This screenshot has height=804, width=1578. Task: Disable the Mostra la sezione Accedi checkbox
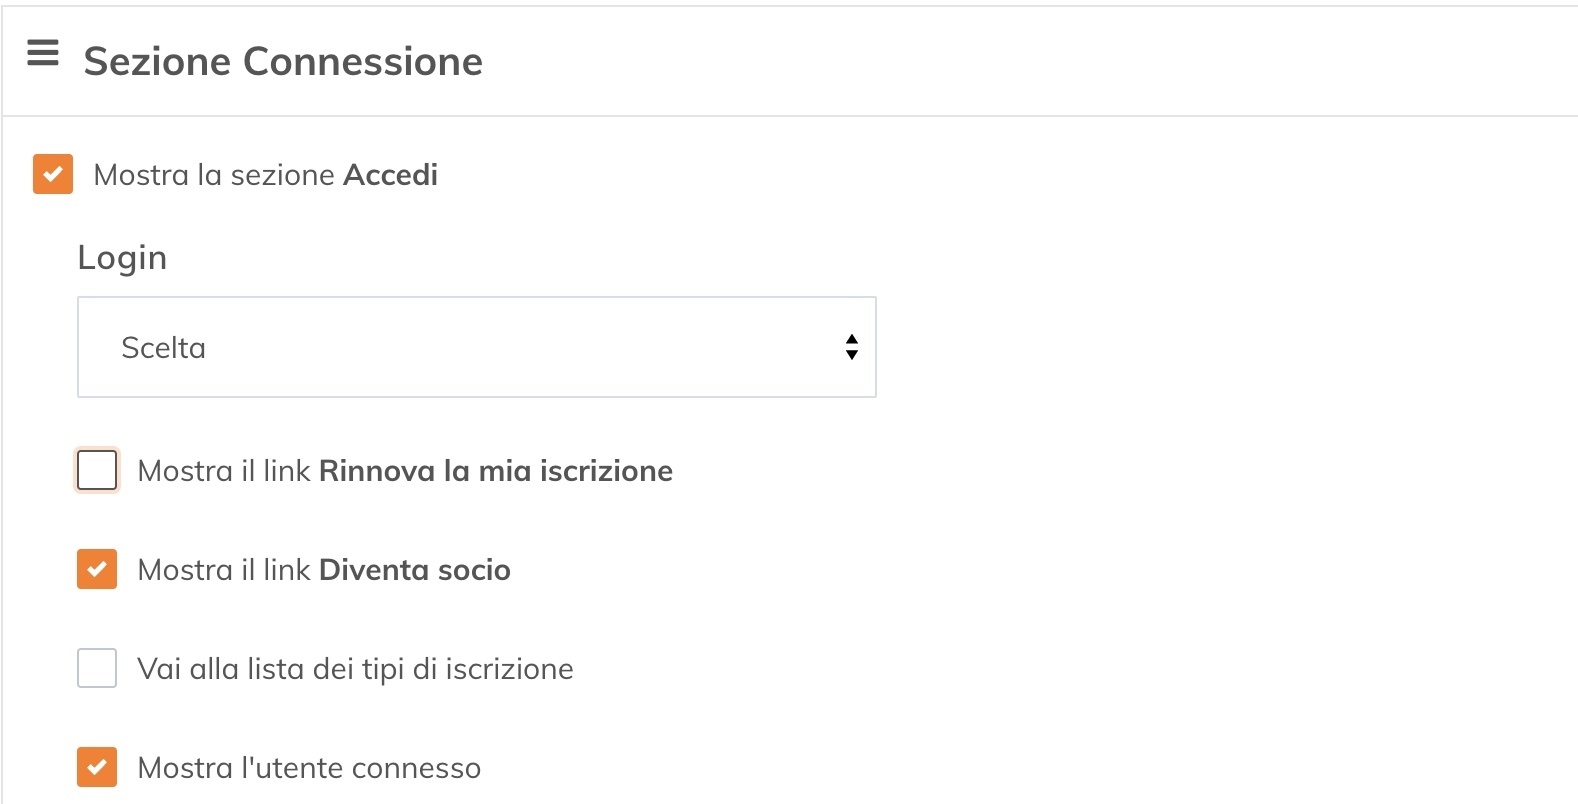[52, 174]
